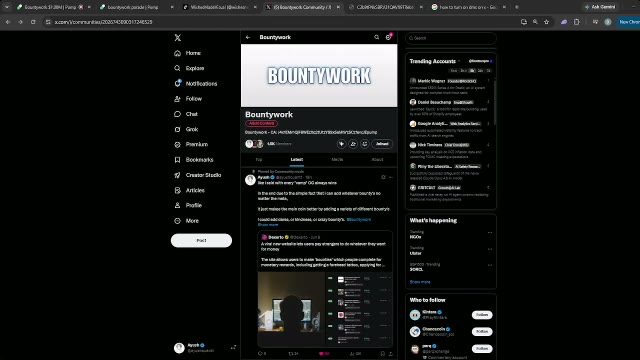Screen dimensions: 640x360
Task: Open Grok in the left sidebar
Action: coord(186,129)
